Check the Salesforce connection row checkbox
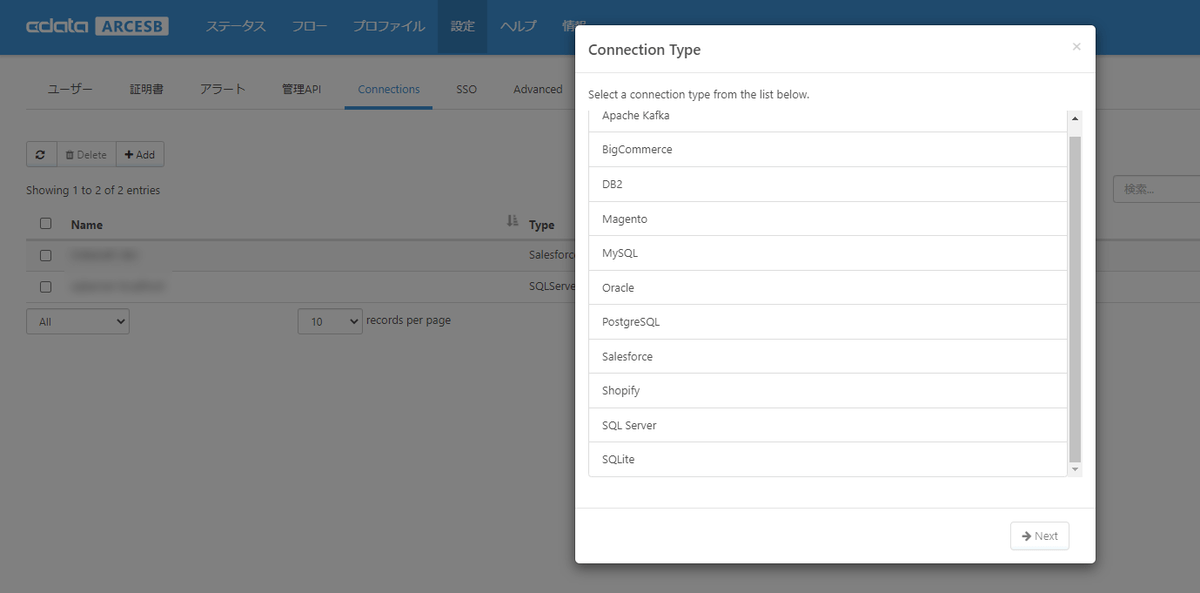Image resolution: width=1200 pixels, height=593 pixels. click(x=45, y=256)
